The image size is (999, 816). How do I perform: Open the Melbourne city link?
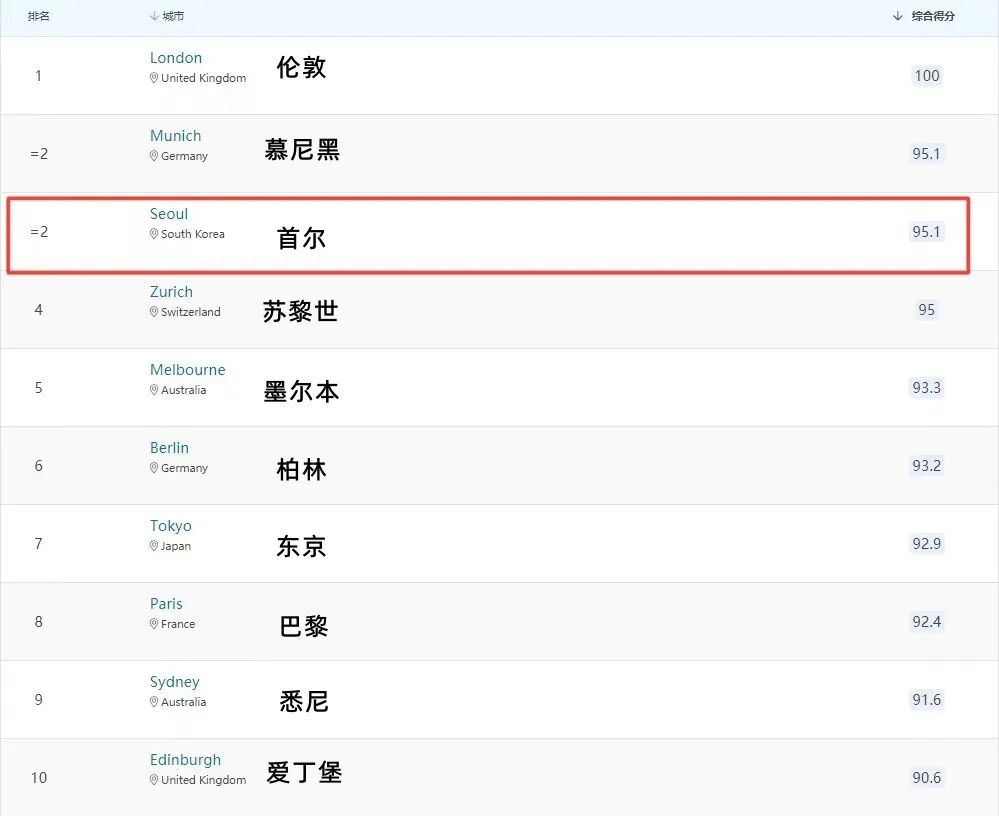coord(187,369)
